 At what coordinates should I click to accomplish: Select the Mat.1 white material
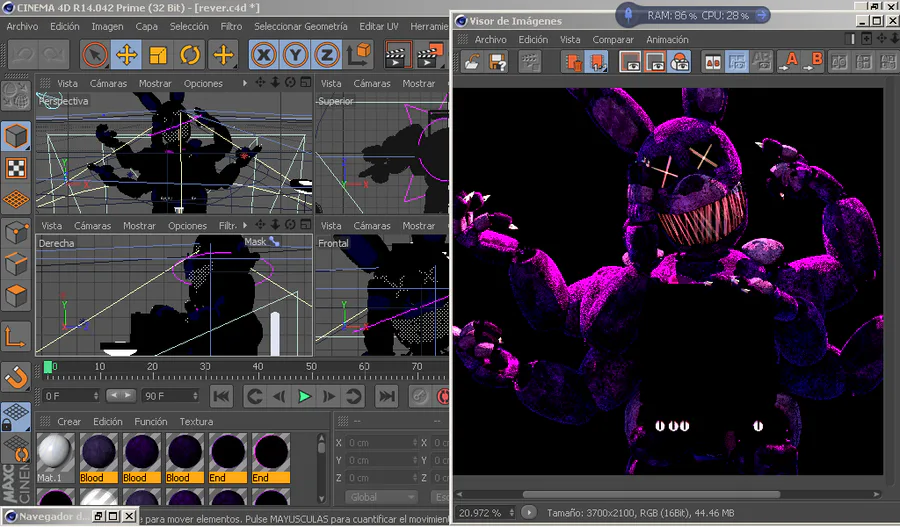tap(56, 458)
